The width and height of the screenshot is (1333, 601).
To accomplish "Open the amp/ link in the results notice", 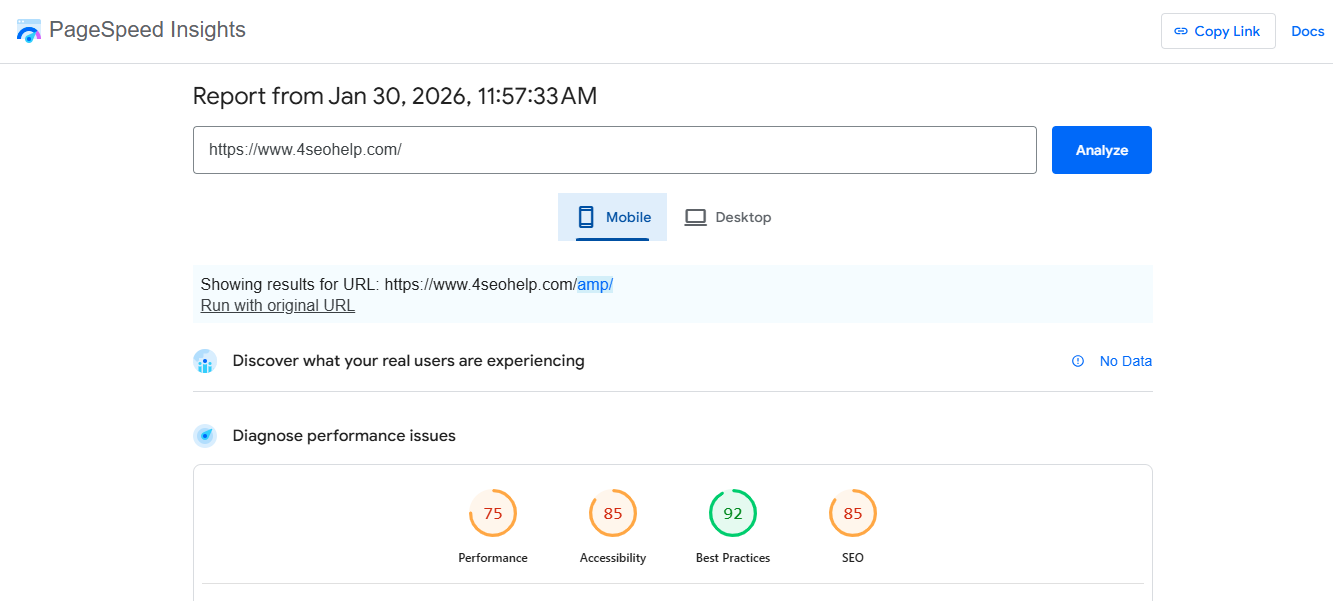I will 595,284.
